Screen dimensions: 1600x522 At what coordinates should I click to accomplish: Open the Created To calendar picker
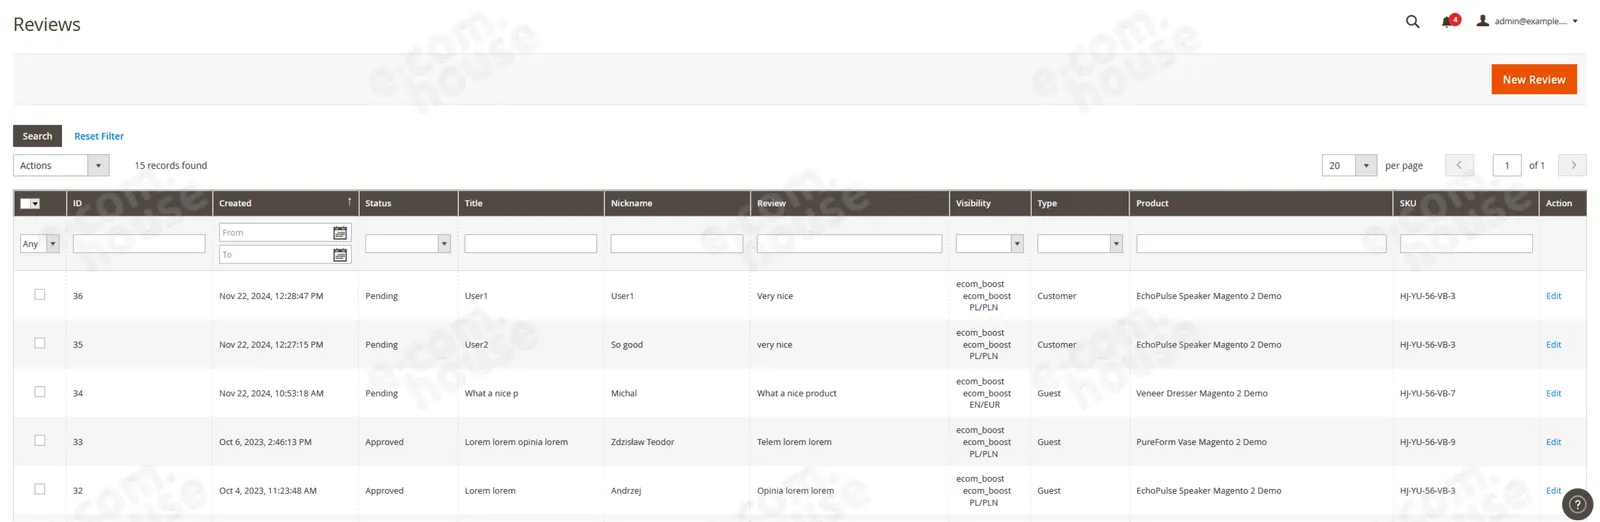[x=340, y=255]
